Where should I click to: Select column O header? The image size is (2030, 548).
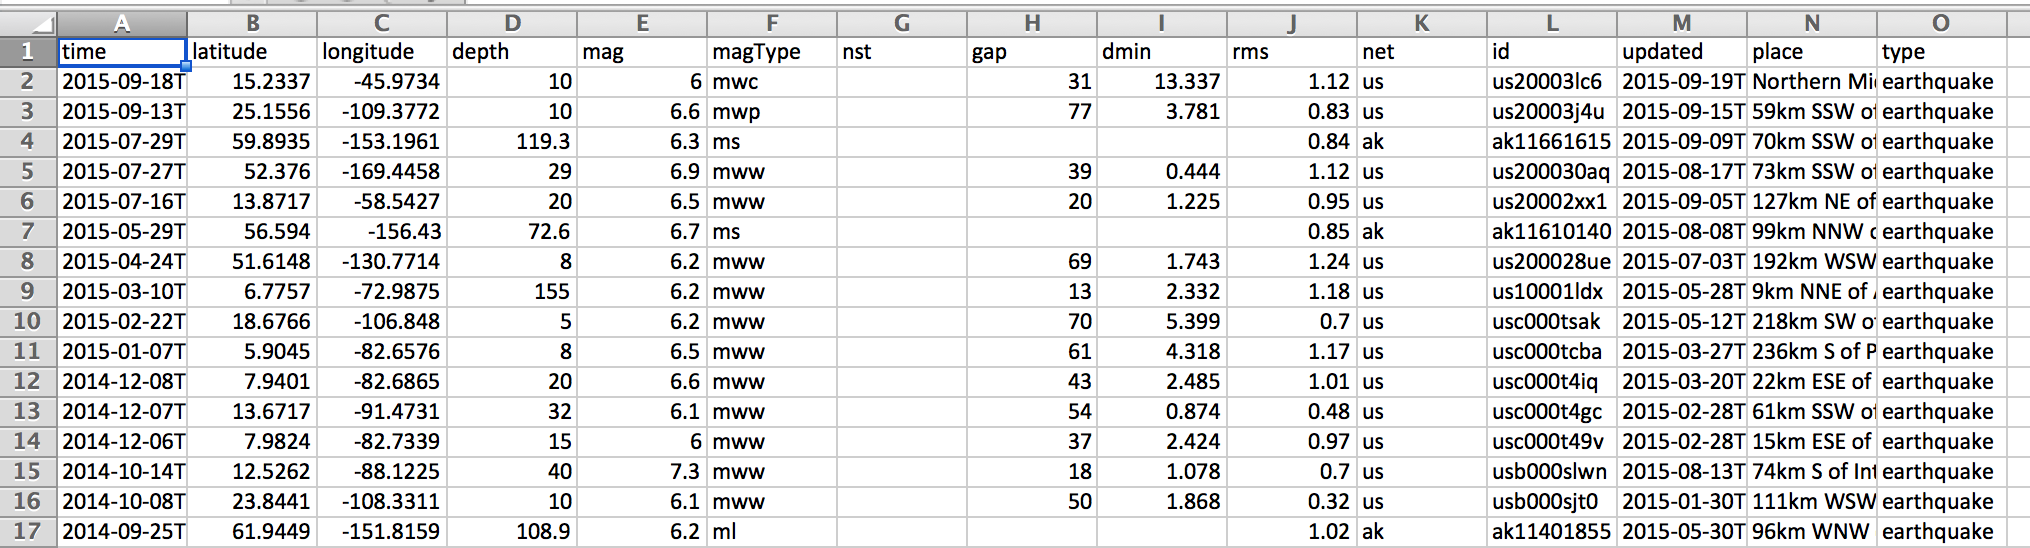coord(1941,23)
